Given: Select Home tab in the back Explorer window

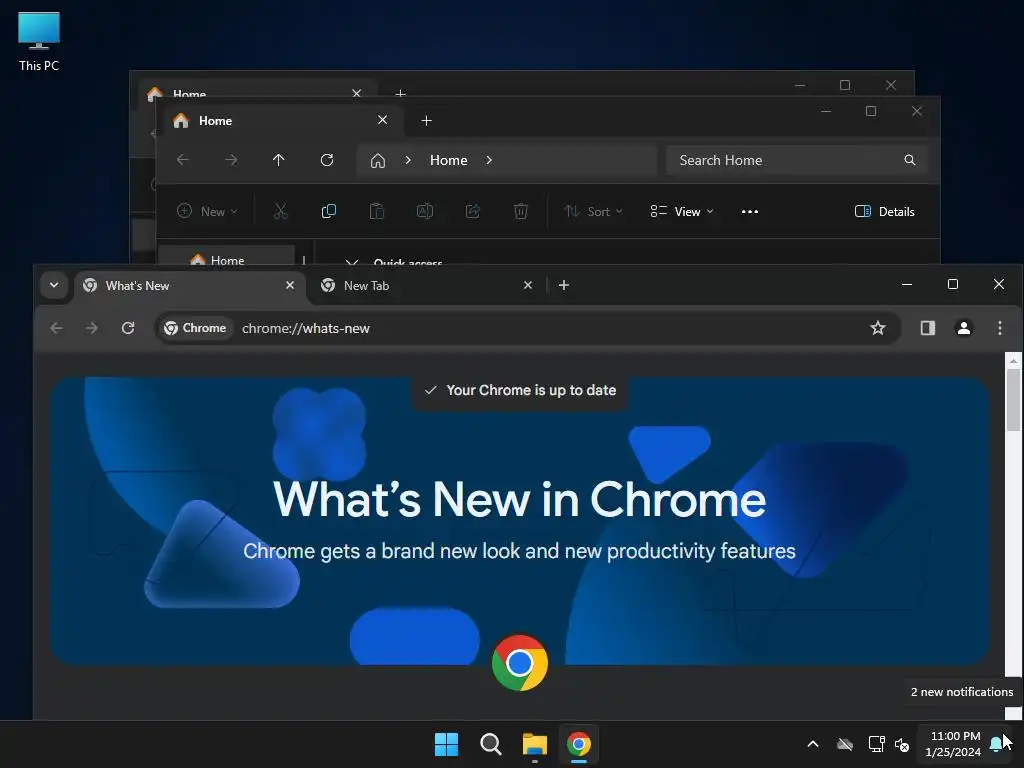Looking at the screenshot, I should pyautogui.click(x=255, y=90).
